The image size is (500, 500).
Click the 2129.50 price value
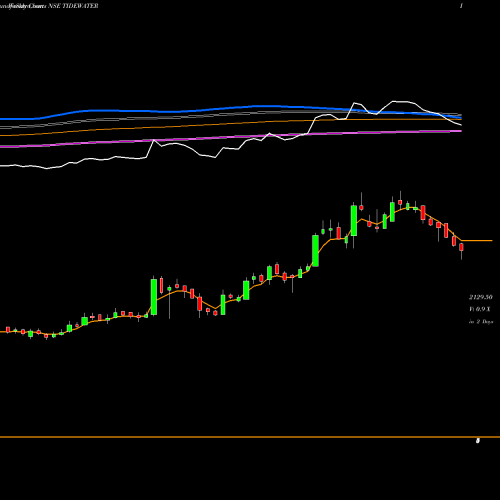[481, 297]
